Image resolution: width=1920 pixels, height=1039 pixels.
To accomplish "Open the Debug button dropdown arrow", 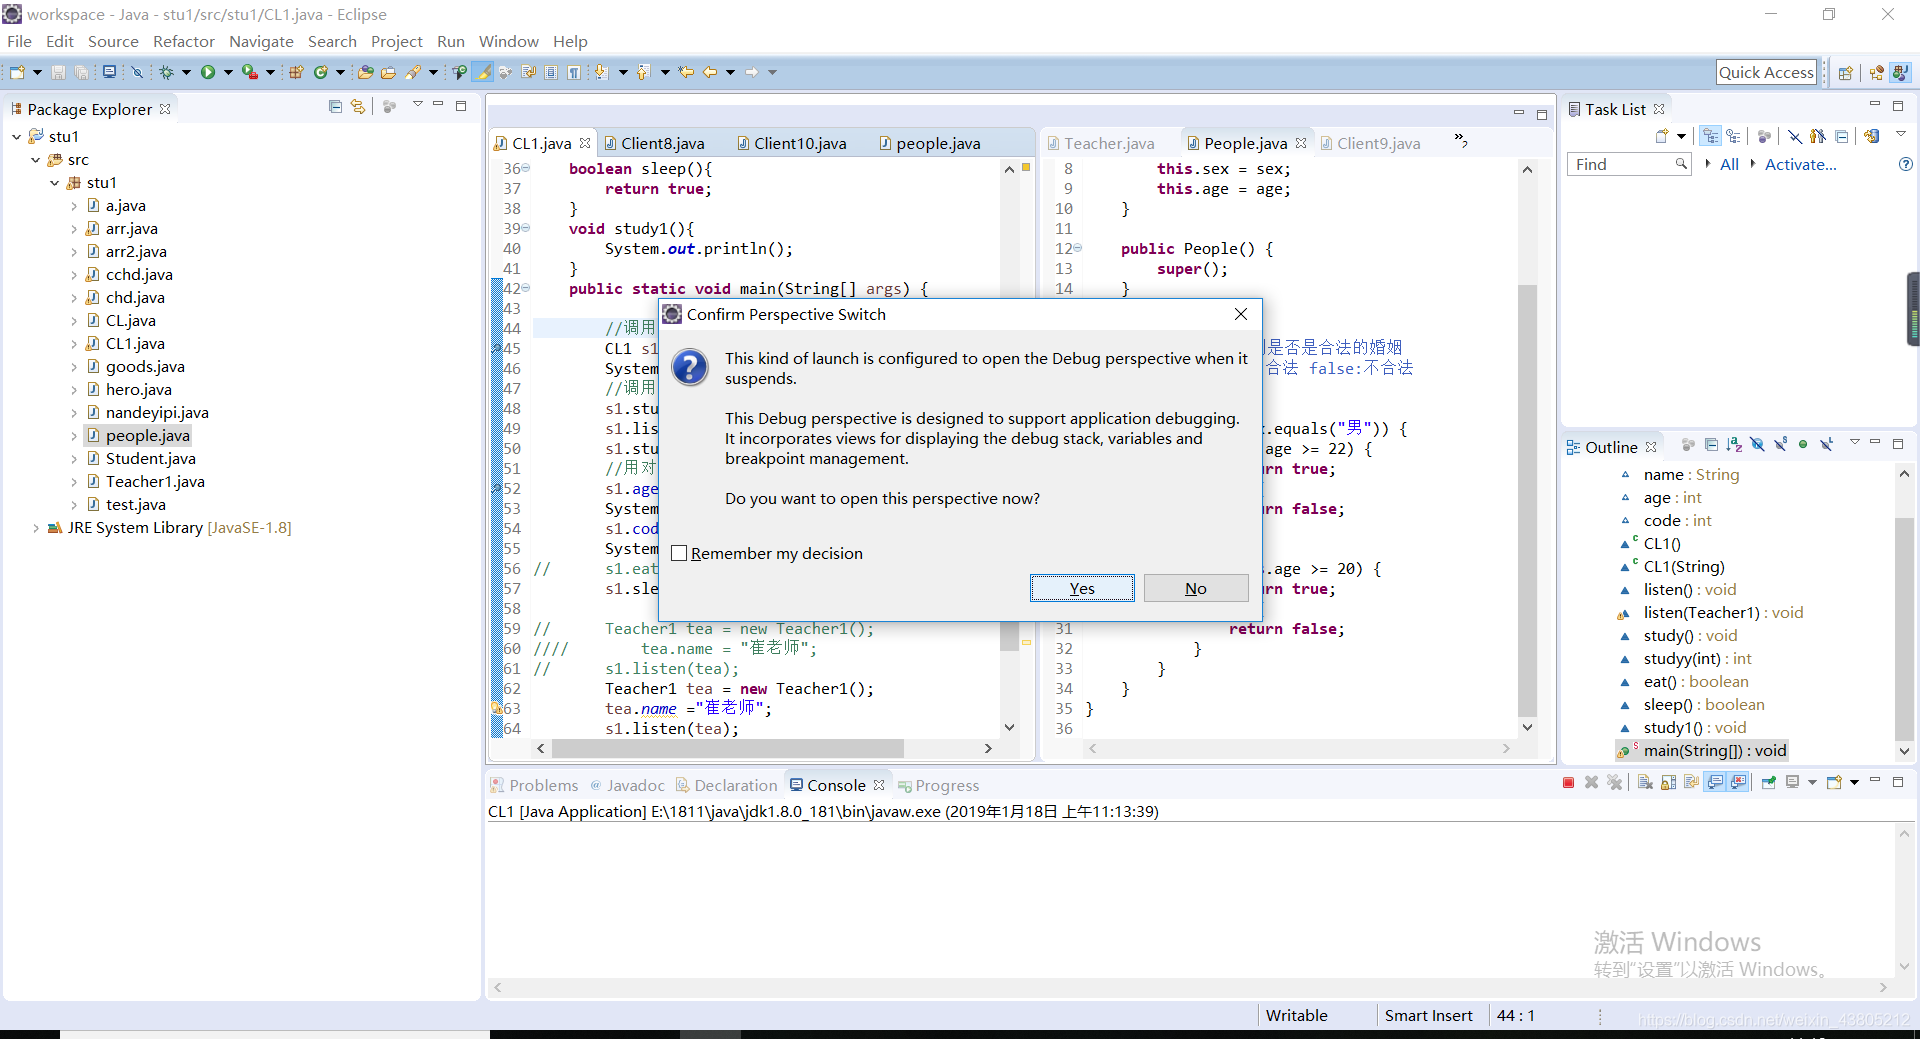I will click(x=186, y=72).
